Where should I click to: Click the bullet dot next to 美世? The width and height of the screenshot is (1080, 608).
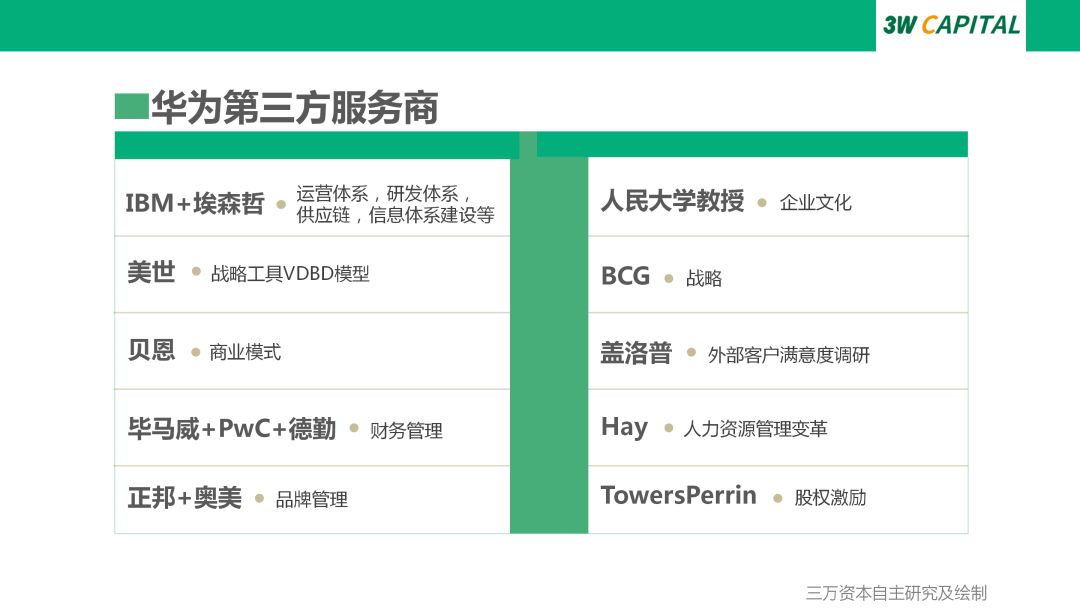tap(196, 272)
